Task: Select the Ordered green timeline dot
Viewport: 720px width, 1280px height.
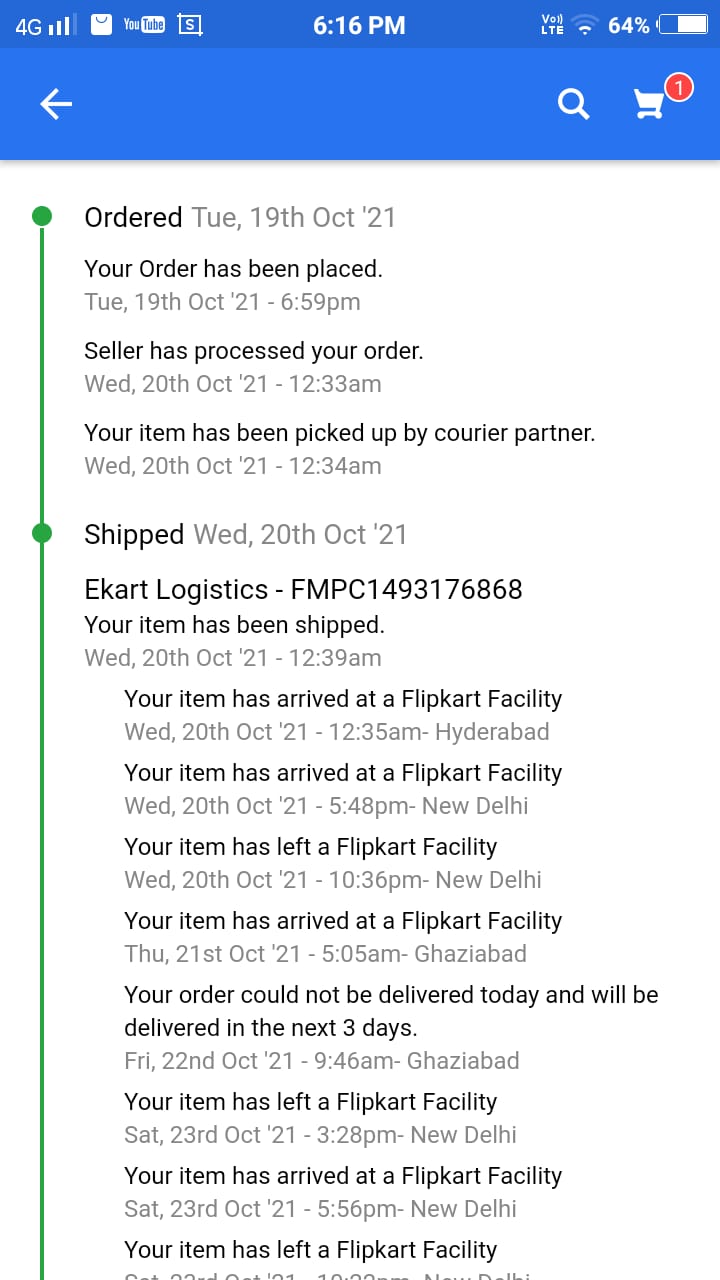Action: coord(42,216)
